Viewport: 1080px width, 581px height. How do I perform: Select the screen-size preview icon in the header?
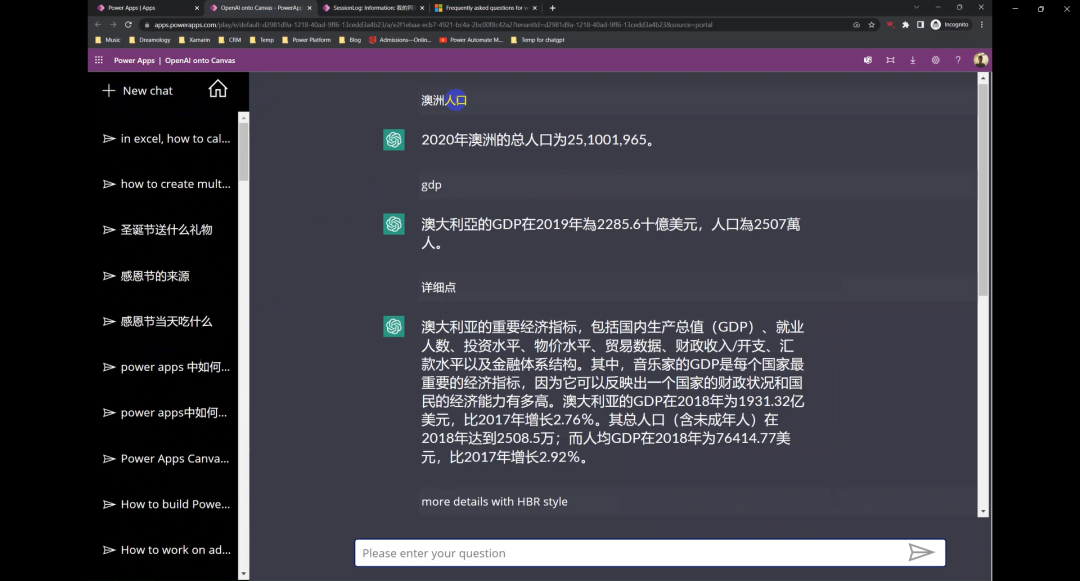[x=889, y=60]
